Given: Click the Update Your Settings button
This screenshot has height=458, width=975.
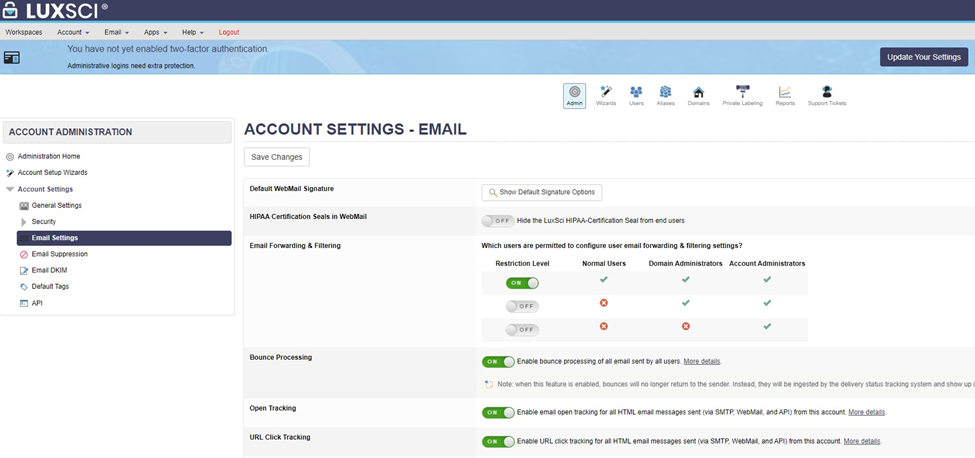Looking at the screenshot, I should (x=923, y=57).
